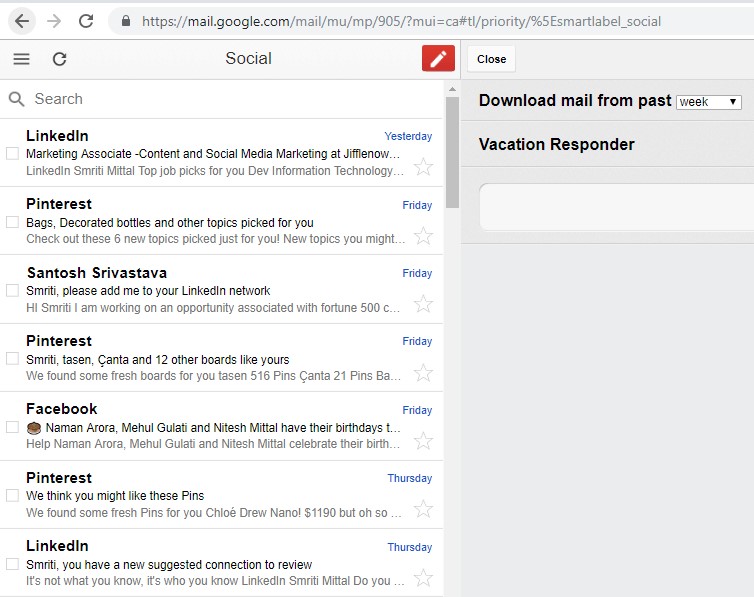Screen dimensions: 754x597
Task: Reload the page with browser reload icon
Action: point(86,21)
